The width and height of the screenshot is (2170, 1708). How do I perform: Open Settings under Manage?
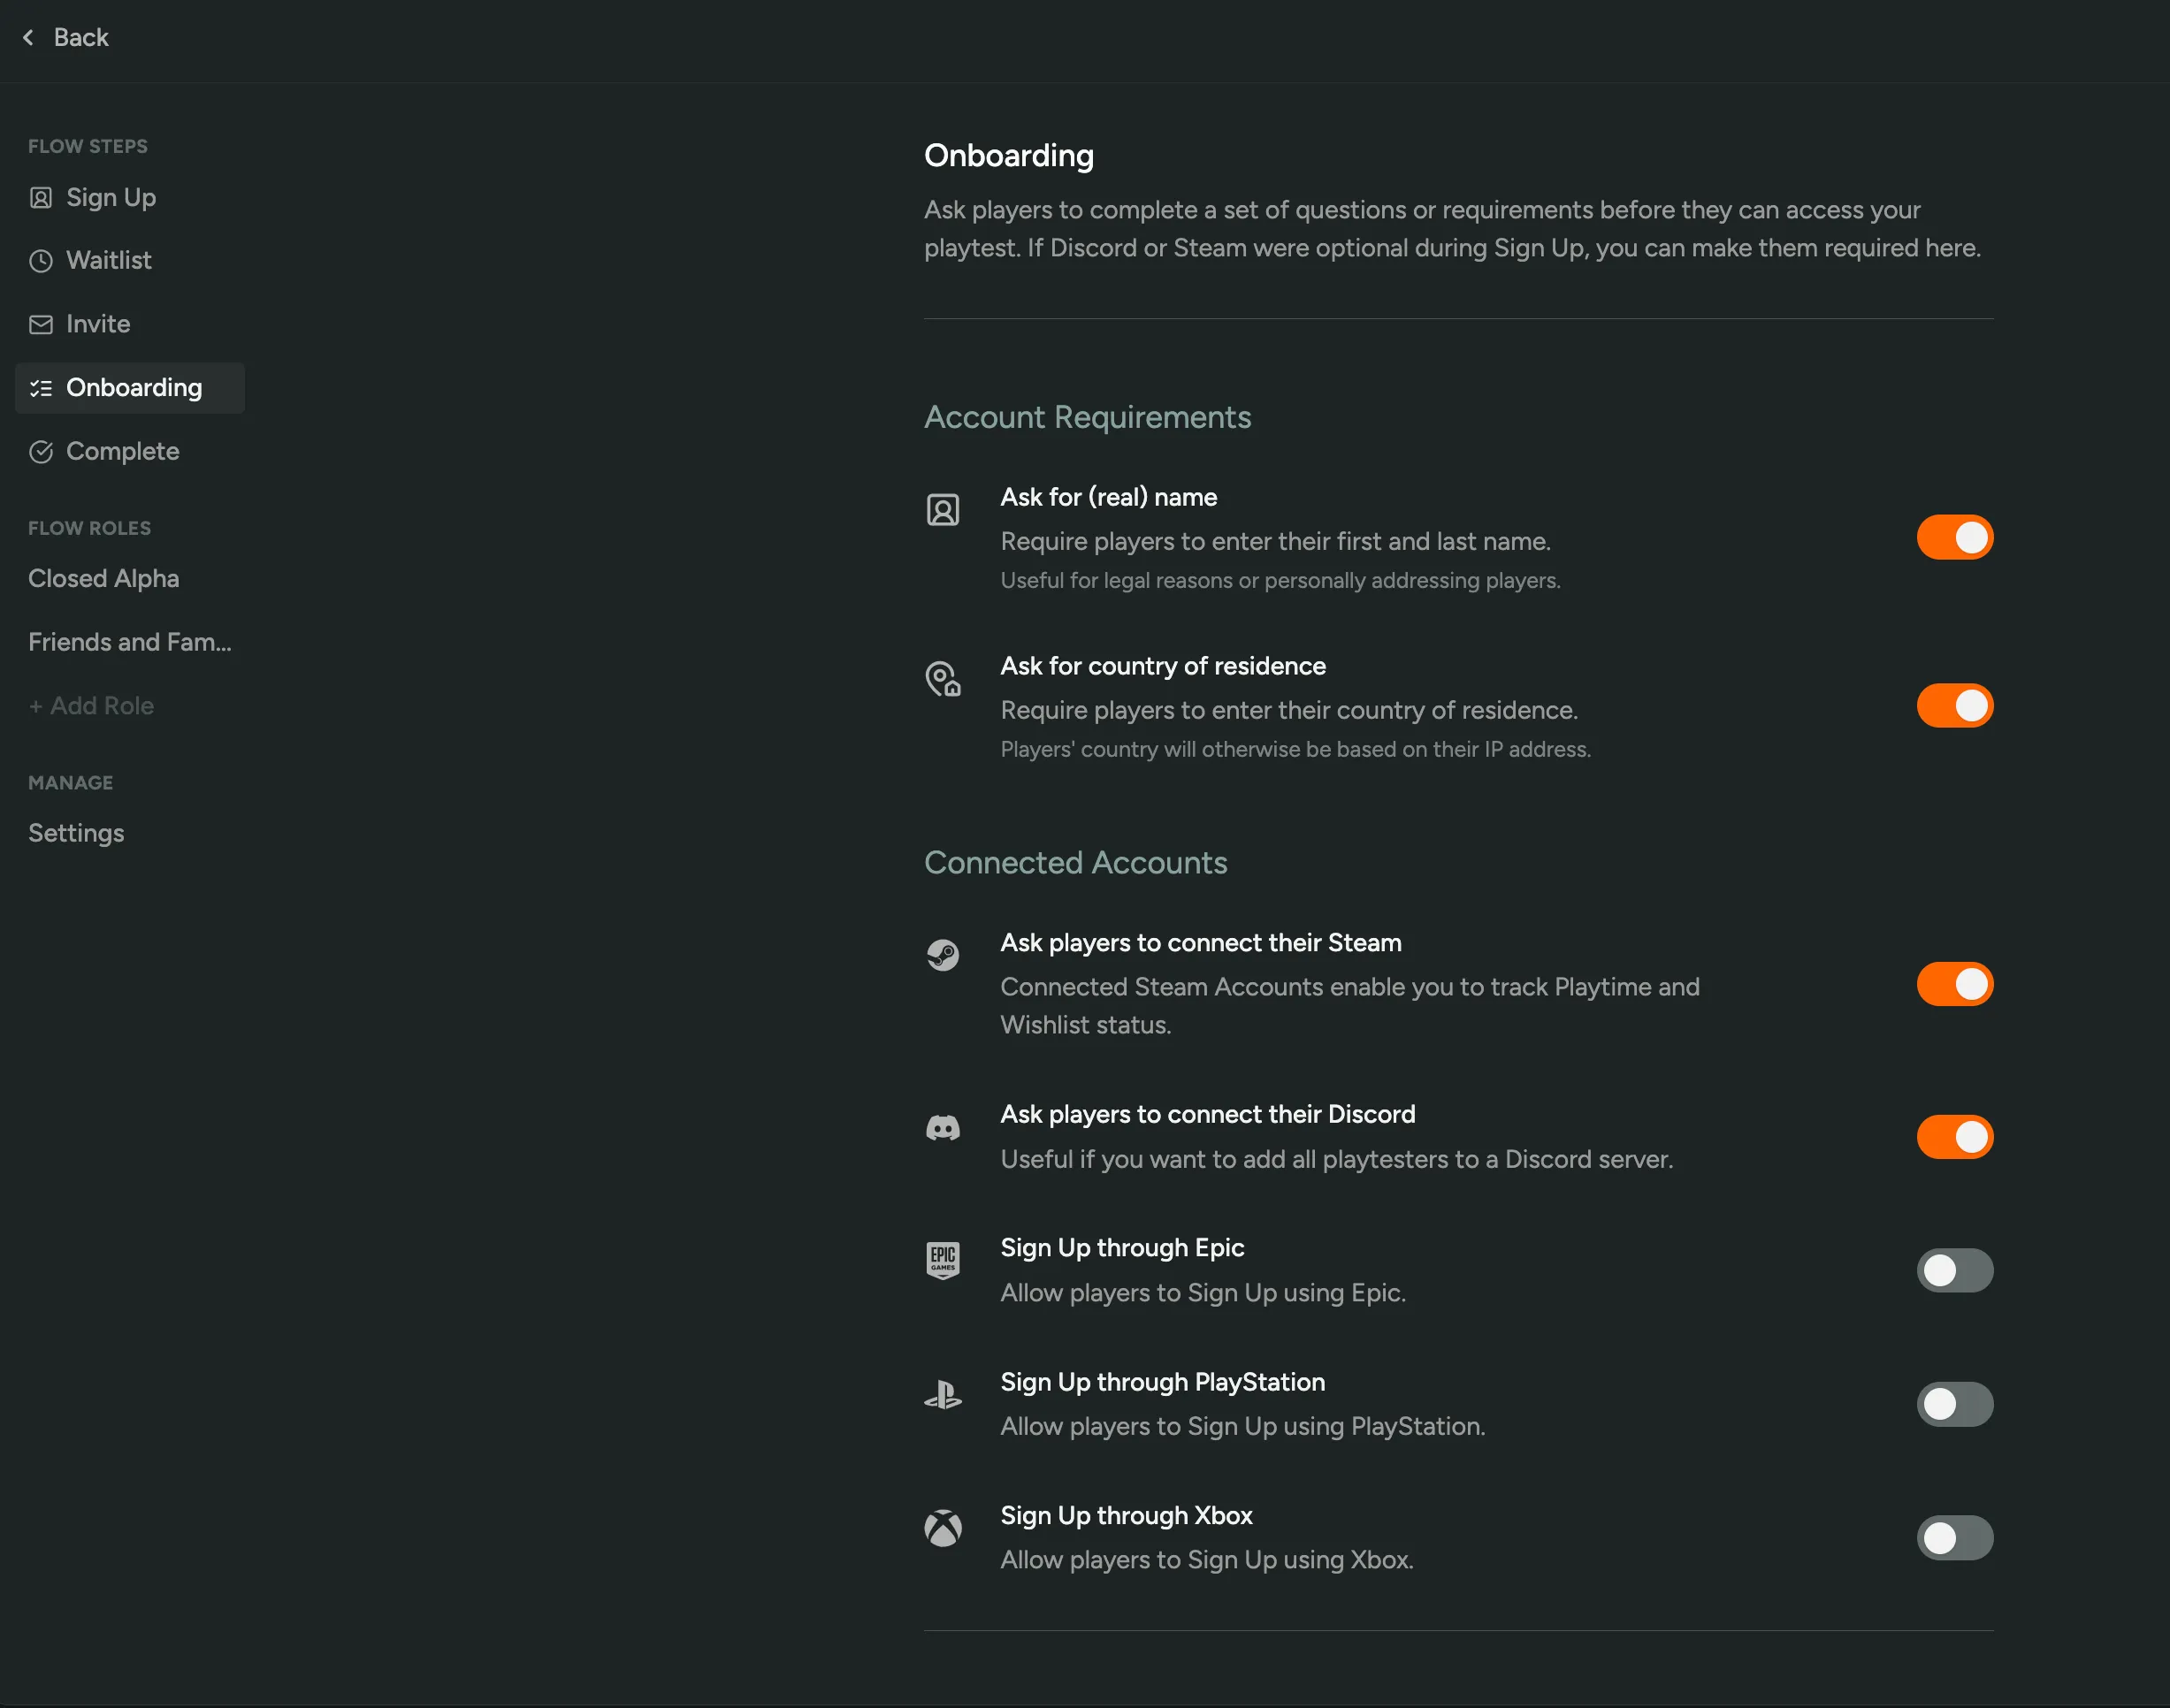(76, 833)
